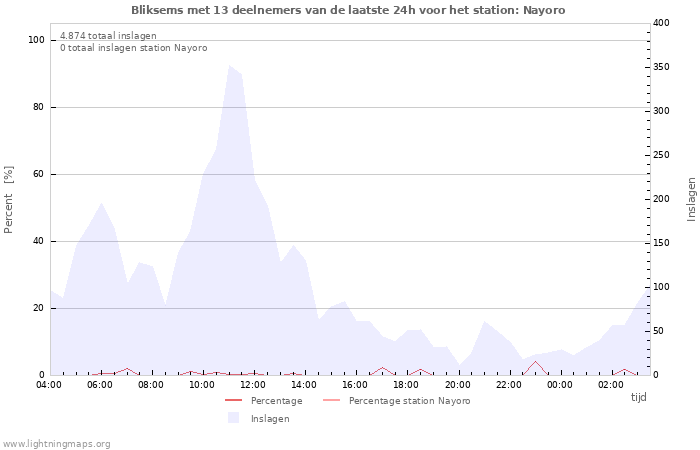
Task: Click the 22:00 time axis label
Action: pyautogui.click(x=509, y=384)
